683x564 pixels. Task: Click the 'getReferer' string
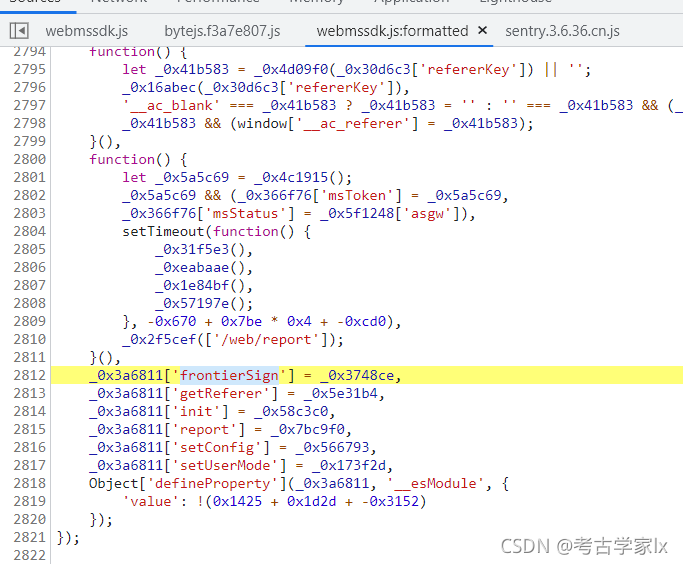click(221, 393)
